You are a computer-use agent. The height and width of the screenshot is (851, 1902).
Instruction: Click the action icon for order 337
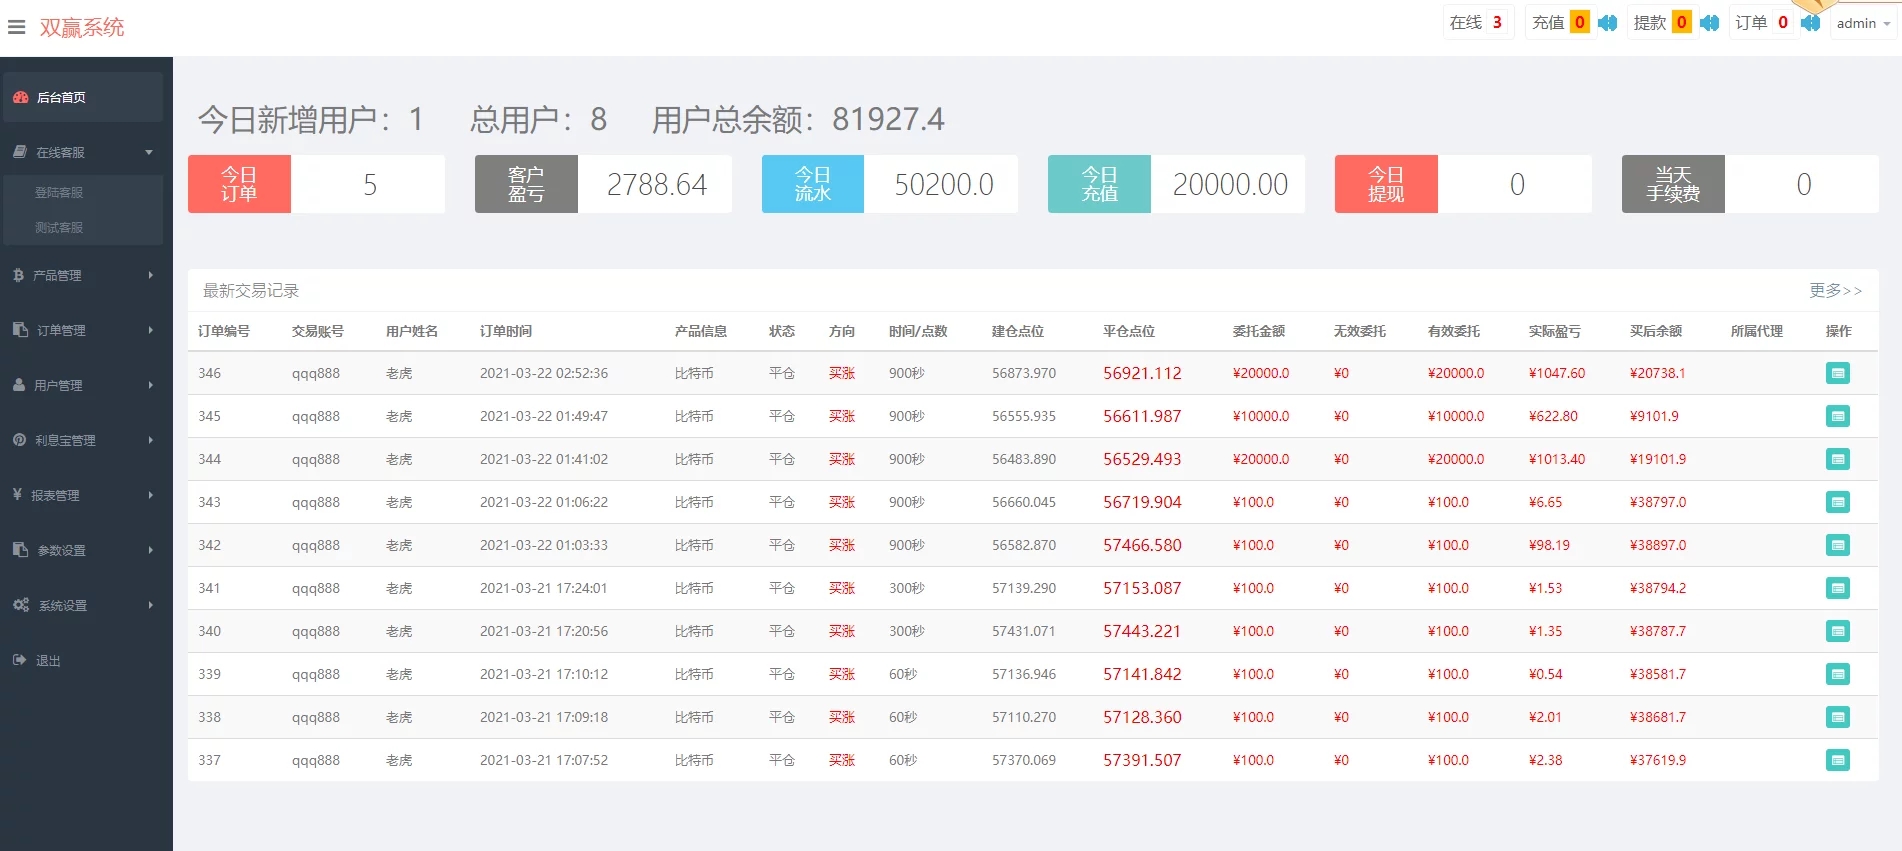pyautogui.click(x=1837, y=760)
